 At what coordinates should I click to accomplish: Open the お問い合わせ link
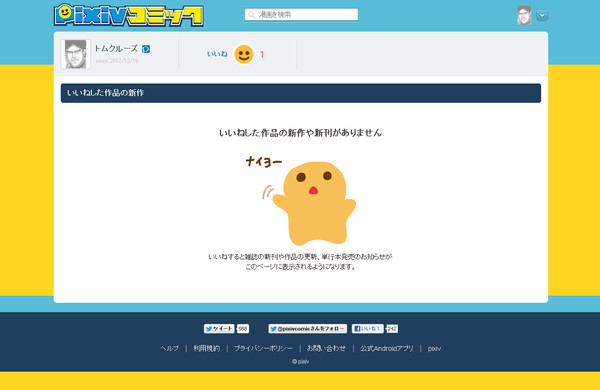(x=326, y=348)
